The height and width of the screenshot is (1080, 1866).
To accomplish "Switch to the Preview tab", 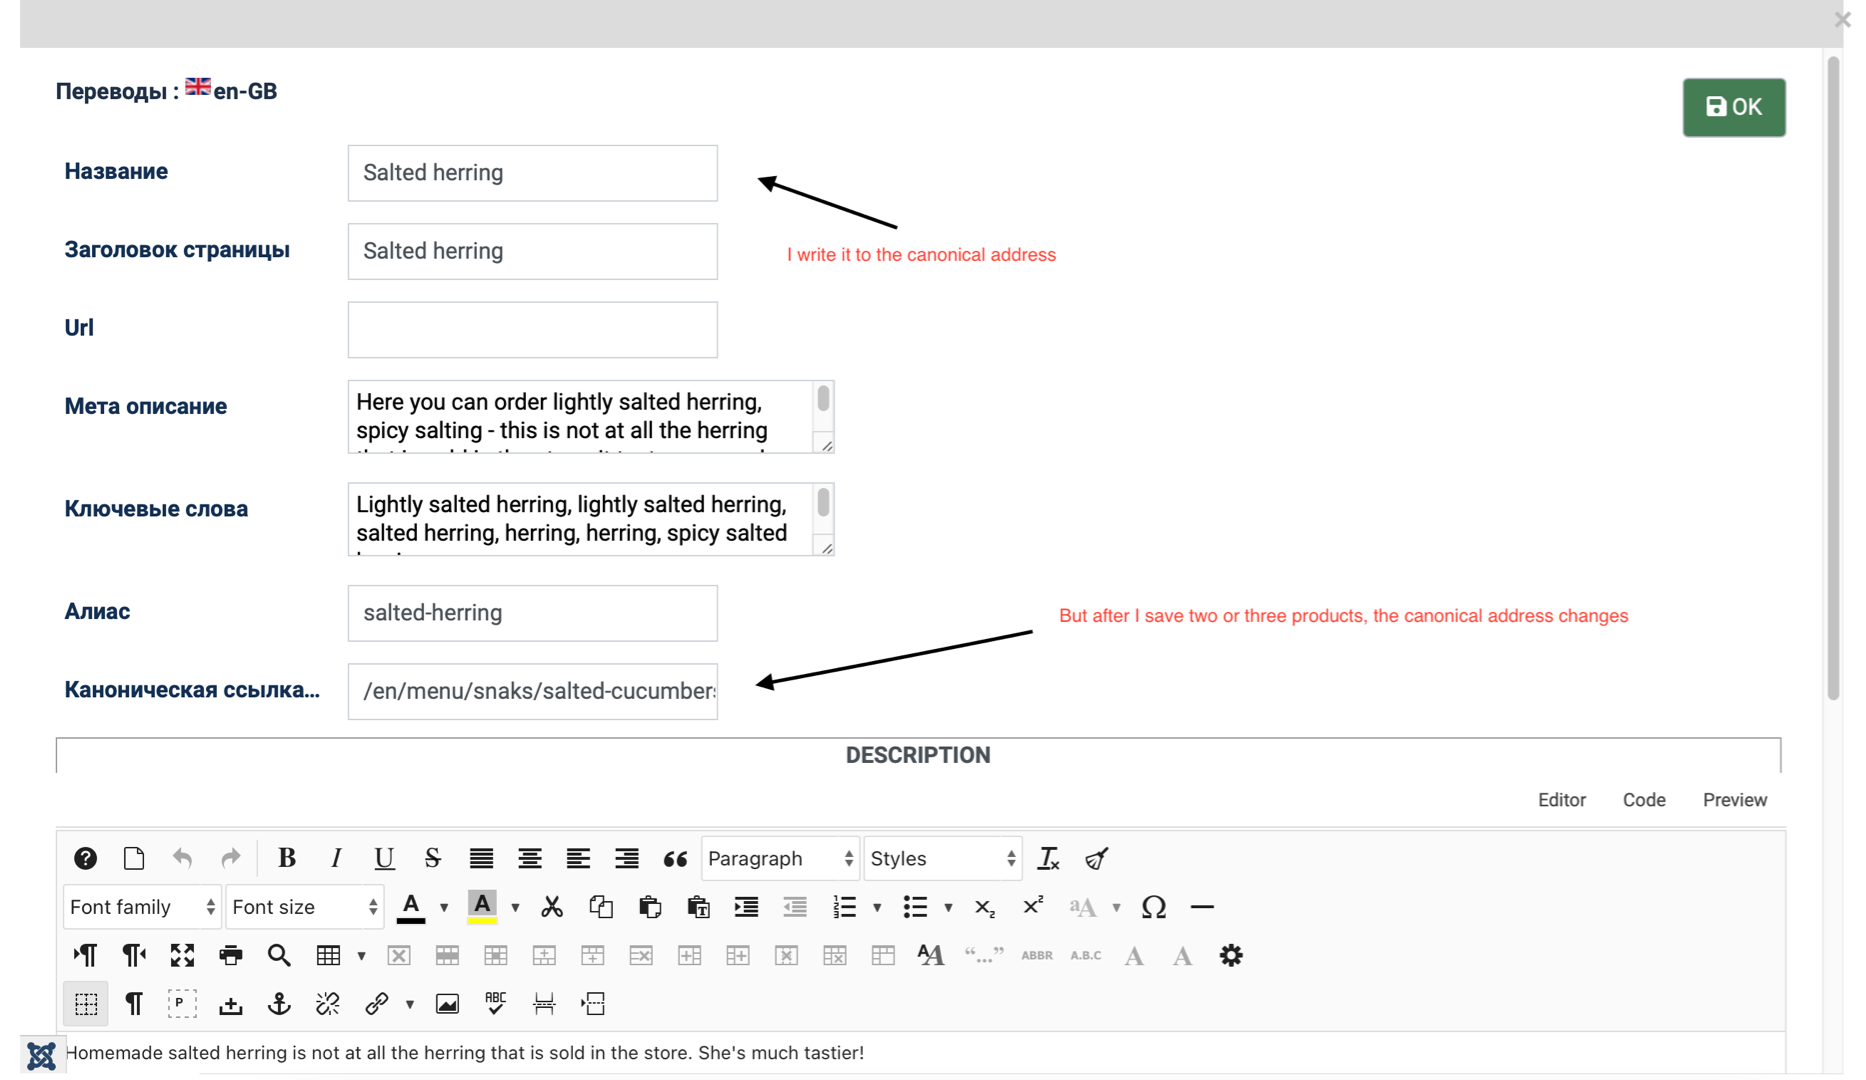I will [x=1735, y=800].
